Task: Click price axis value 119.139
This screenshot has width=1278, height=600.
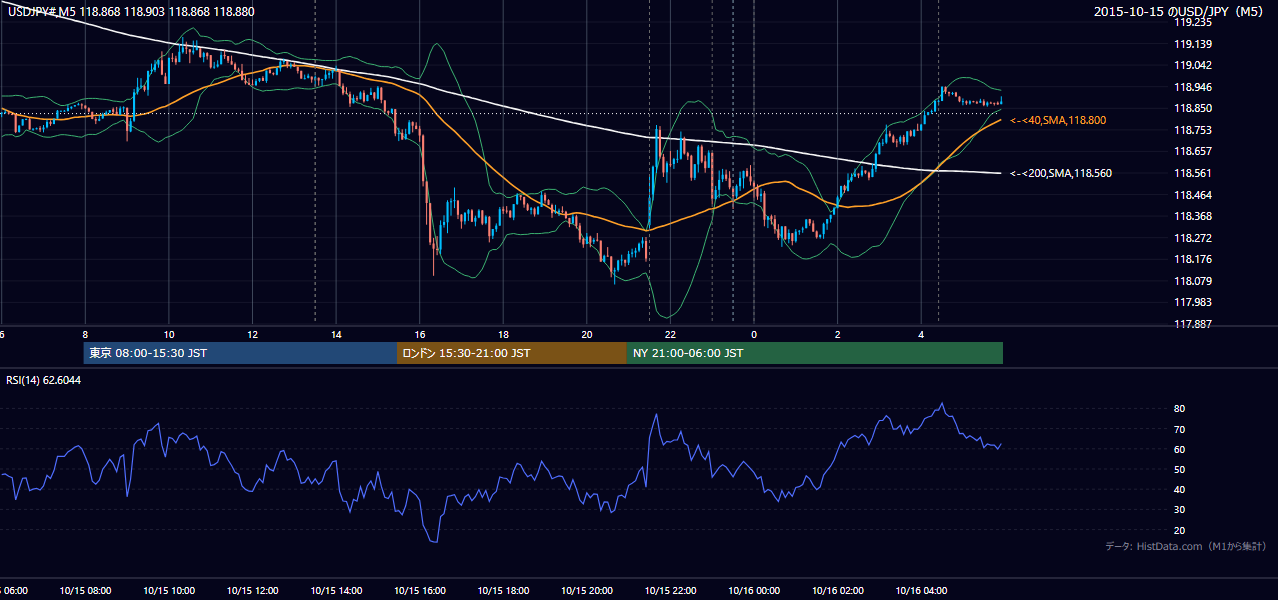Action: pos(1193,44)
